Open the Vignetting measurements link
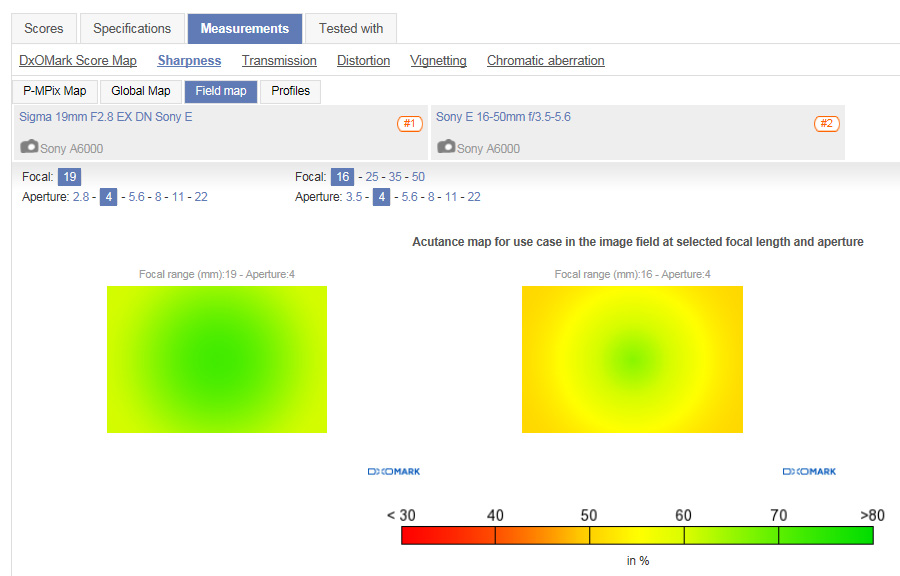Screen dimensions: 900x576 coord(438,61)
